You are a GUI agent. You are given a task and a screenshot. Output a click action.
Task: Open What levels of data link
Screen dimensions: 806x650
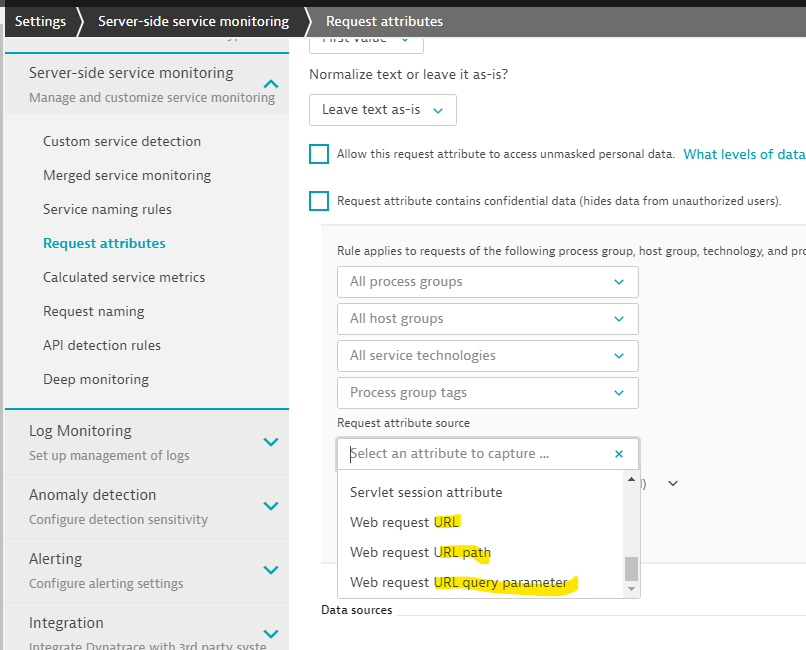point(743,154)
